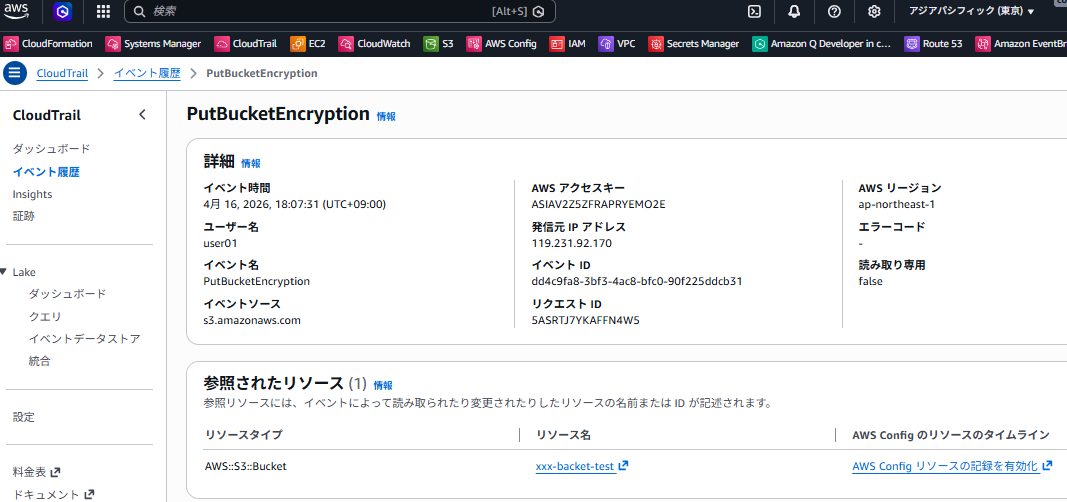Select event time 4月 16, 2026, 18:07:31
1067x502 pixels.
coord(295,204)
